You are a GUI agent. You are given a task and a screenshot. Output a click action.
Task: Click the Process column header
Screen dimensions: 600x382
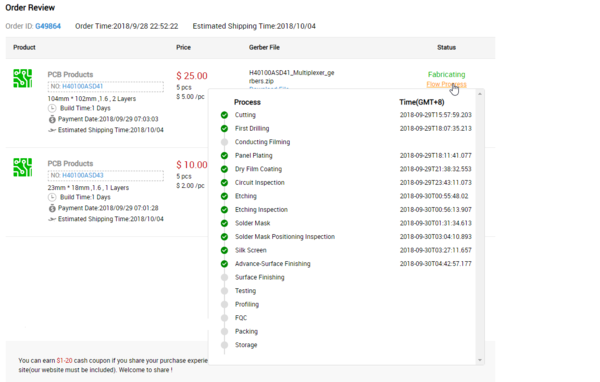(247, 102)
